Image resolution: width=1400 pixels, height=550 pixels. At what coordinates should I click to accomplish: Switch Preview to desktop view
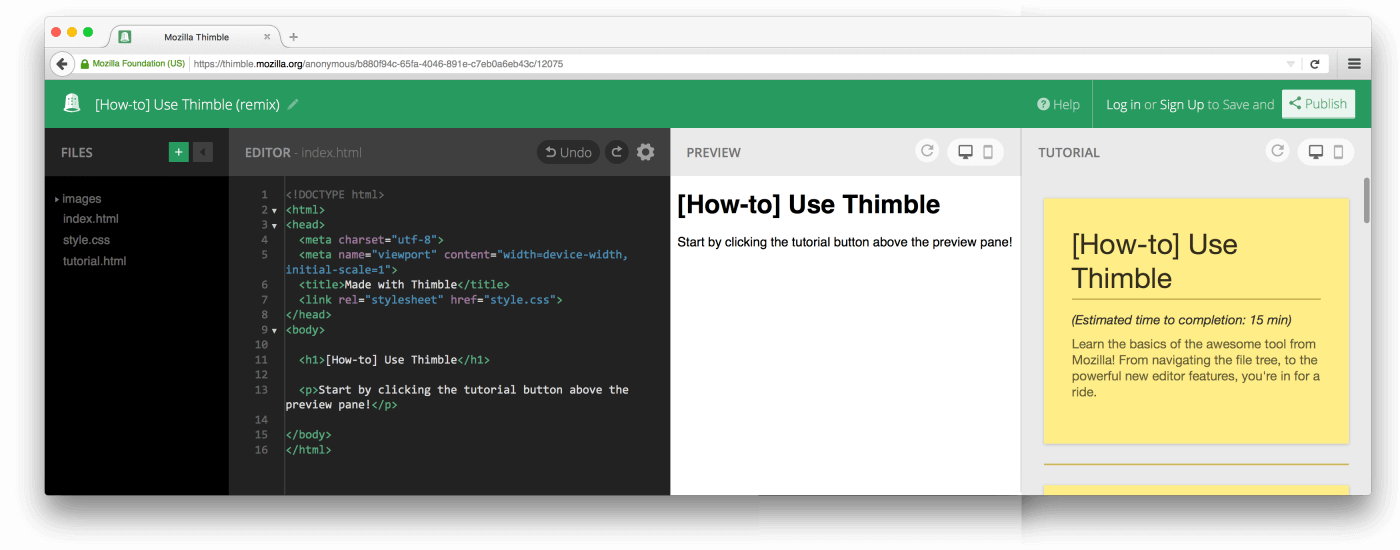(x=965, y=152)
